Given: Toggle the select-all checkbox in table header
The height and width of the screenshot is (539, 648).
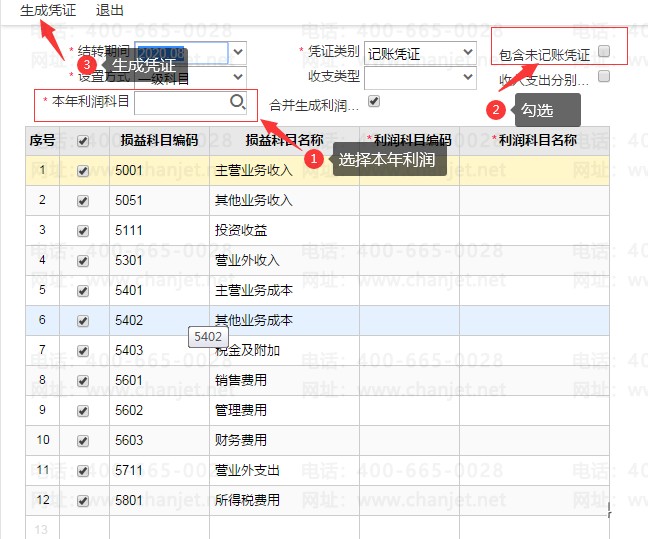Looking at the screenshot, I should pyautogui.click(x=83, y=141).
